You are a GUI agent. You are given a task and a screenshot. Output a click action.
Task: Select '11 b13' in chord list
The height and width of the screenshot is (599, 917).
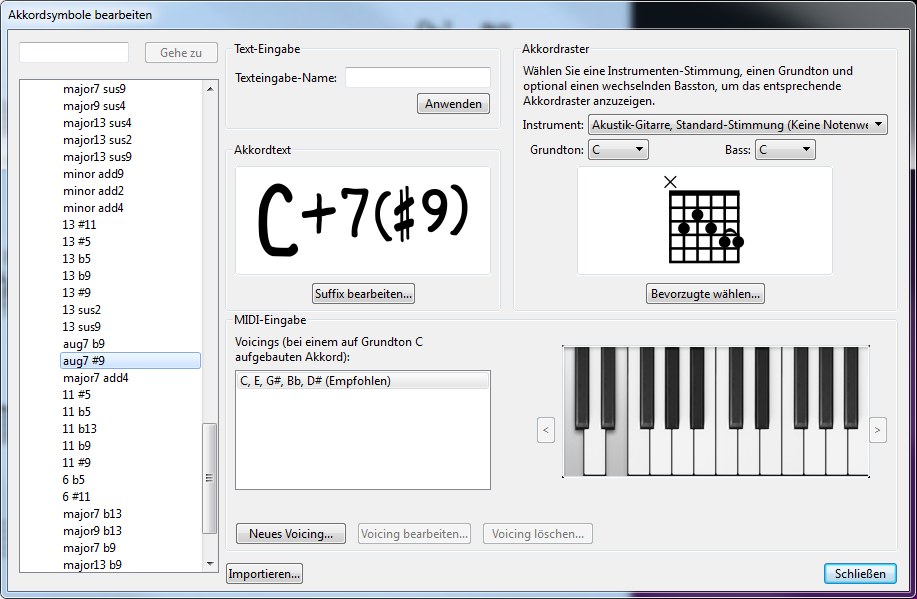(x=80, y=428)
